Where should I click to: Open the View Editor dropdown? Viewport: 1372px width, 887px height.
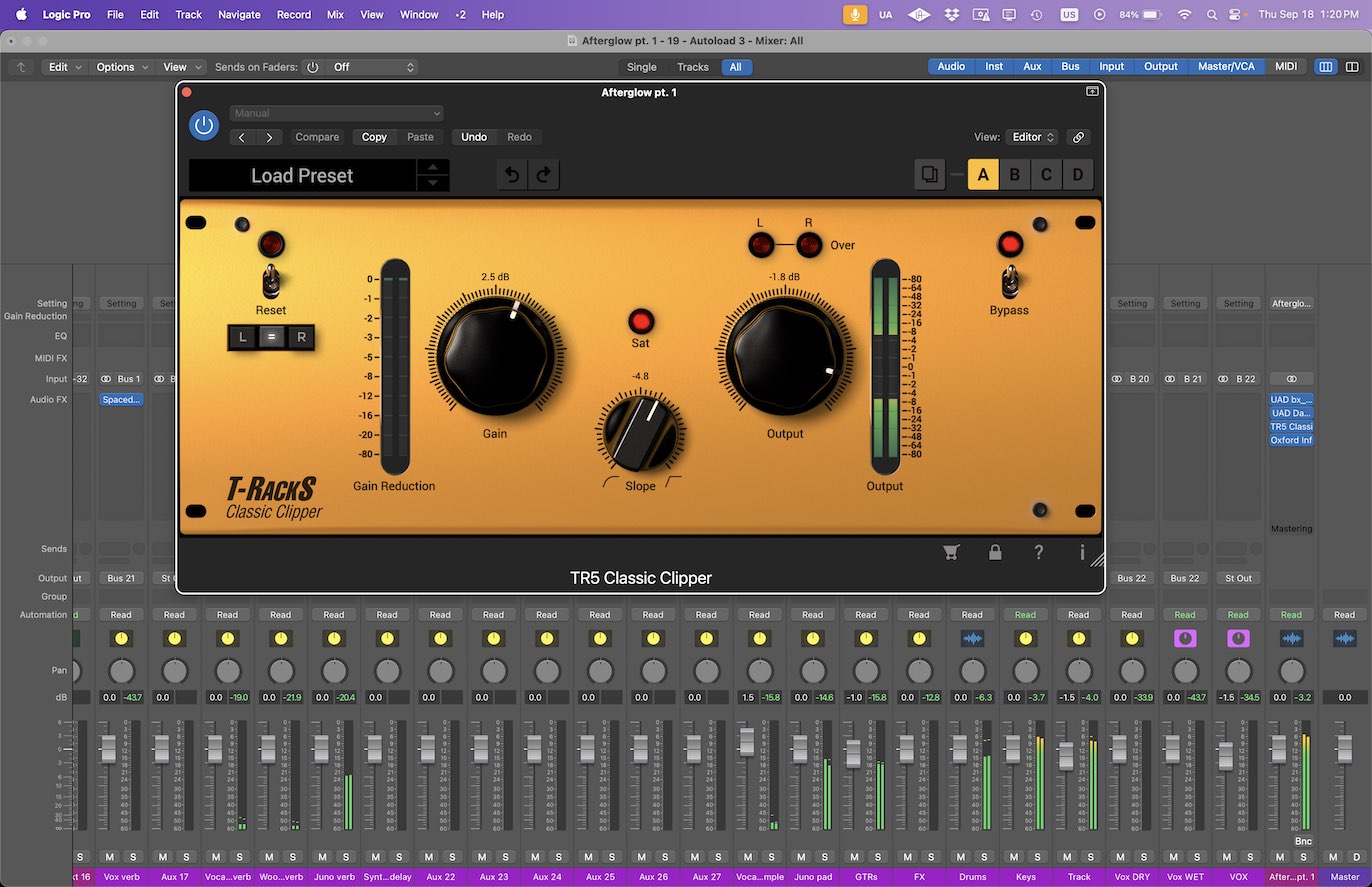(x=1031, y=137)
